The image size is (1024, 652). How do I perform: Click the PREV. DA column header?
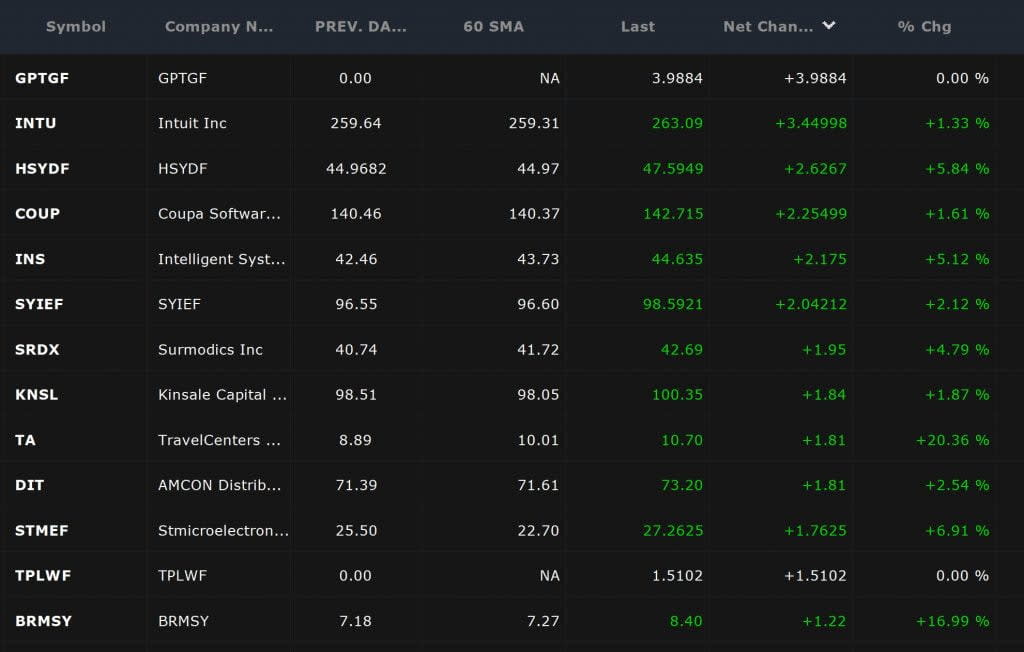tap(361, 26)
